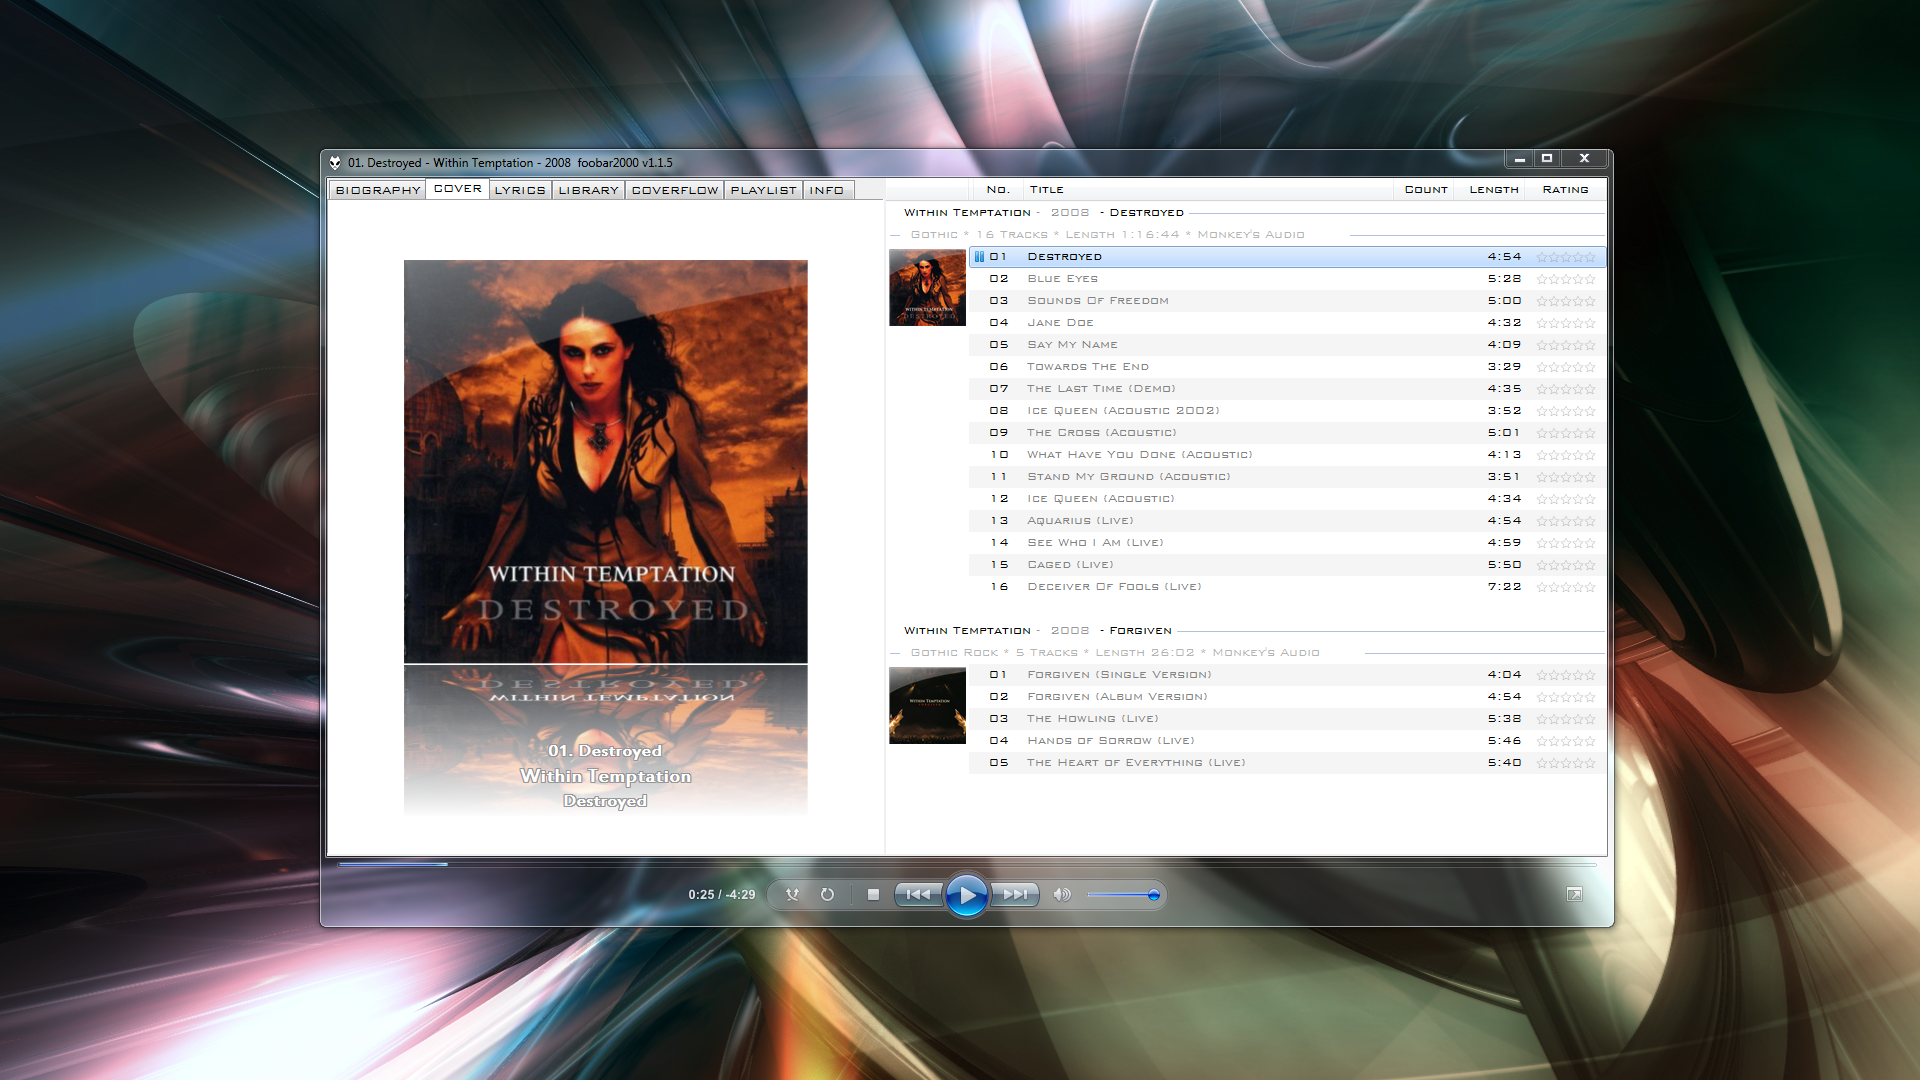1920x1080 pixels.
Task: Select track Deceiver Of Fools (Live)
Action: tap(1287, 587)
